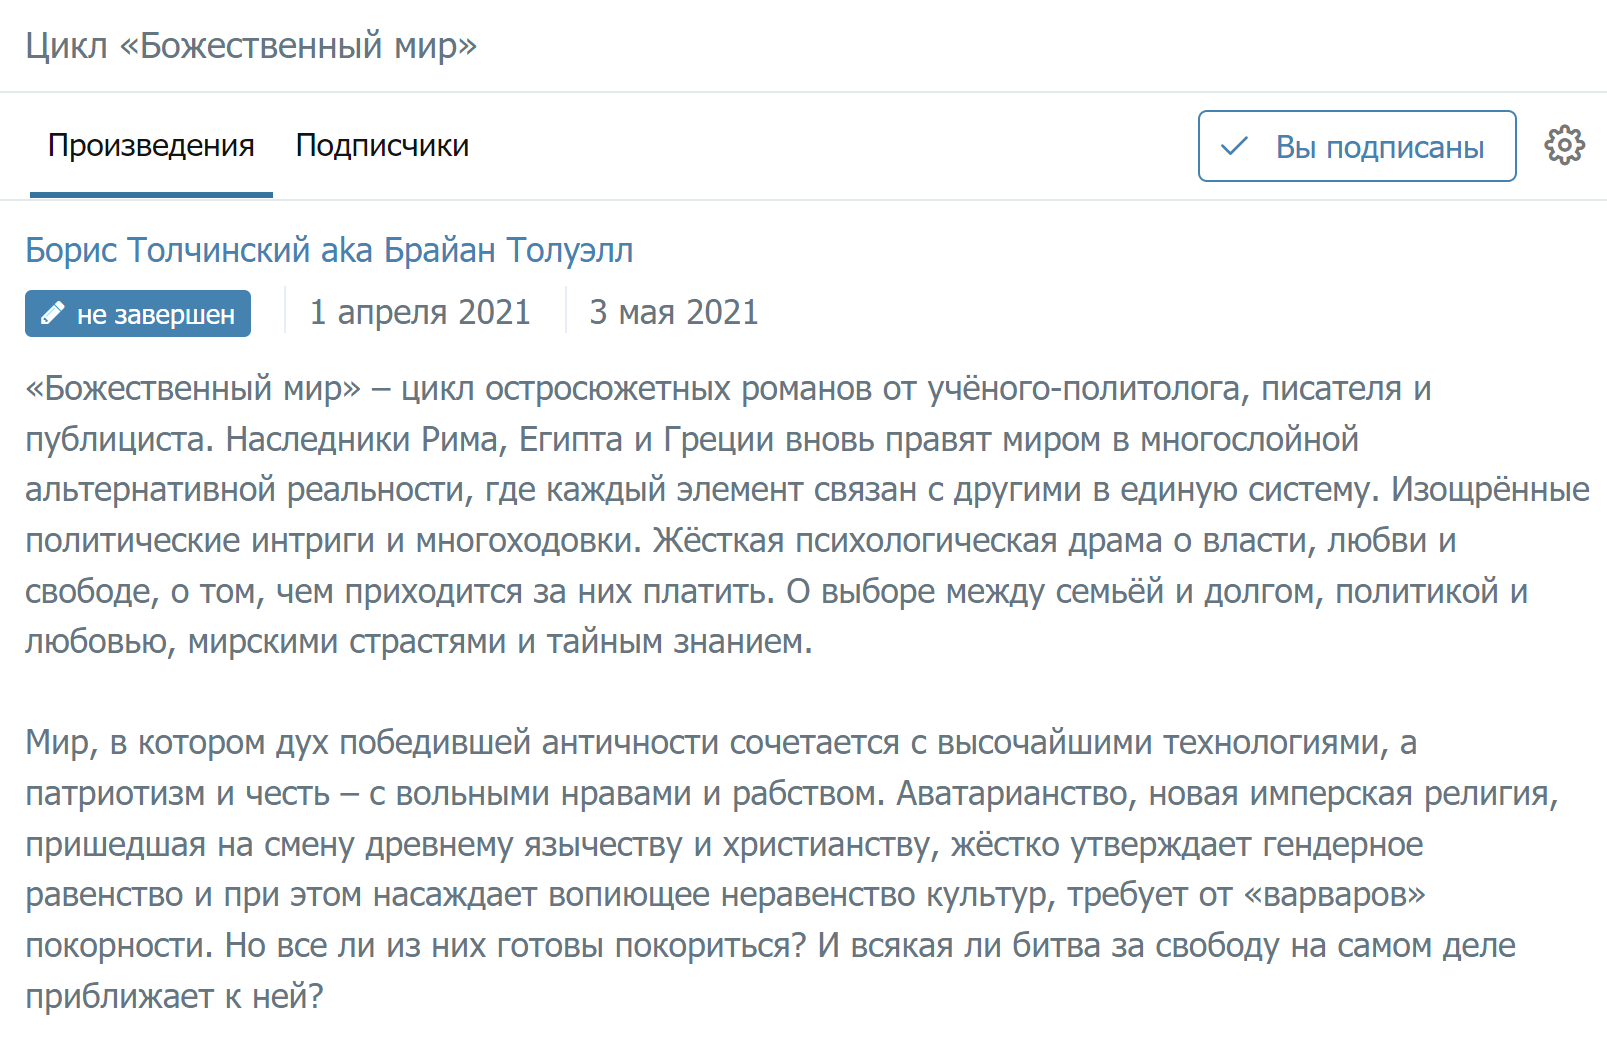Switch to the «Произведения» tab
Viewport: 1607px width, 1040px height.
coord(151,146)
